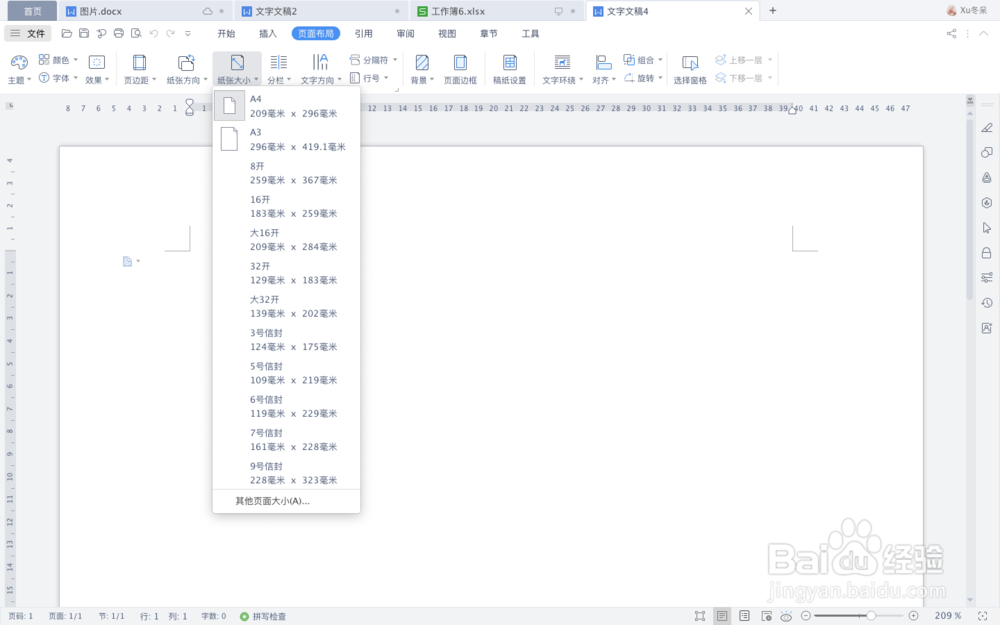Open the 引用 ribbon tab
This screenshot has width=1000, height=625.
[x=364, y=34]
